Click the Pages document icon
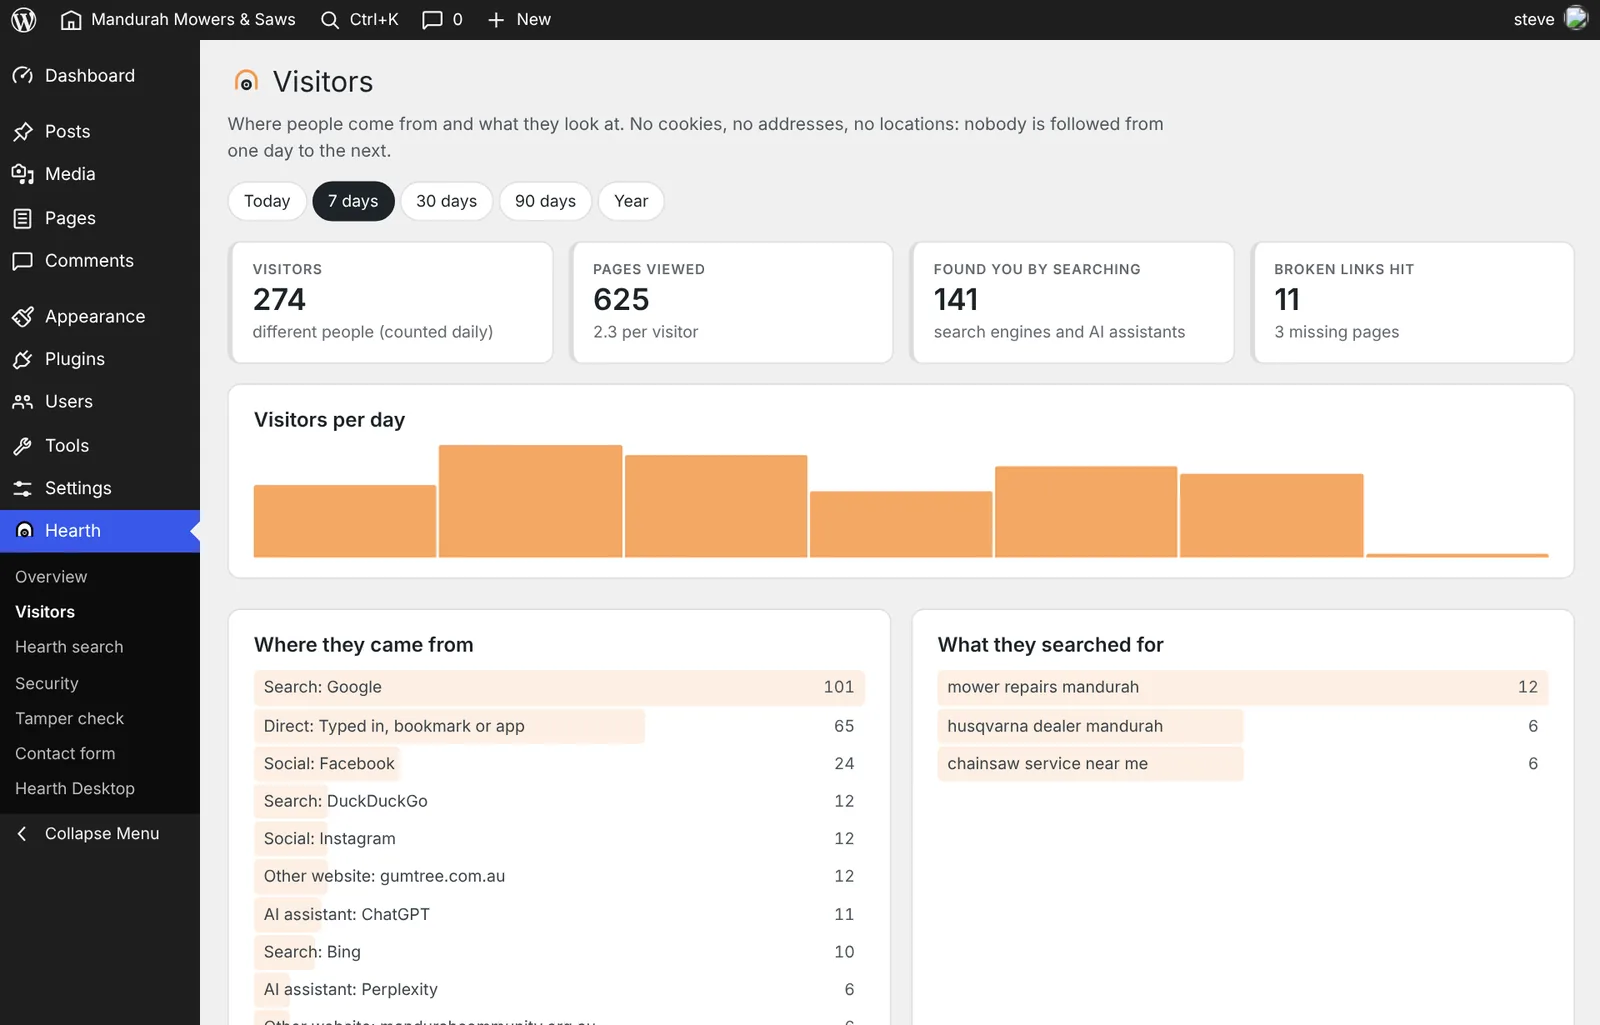 pyautogui.click(x=23, y=218)
